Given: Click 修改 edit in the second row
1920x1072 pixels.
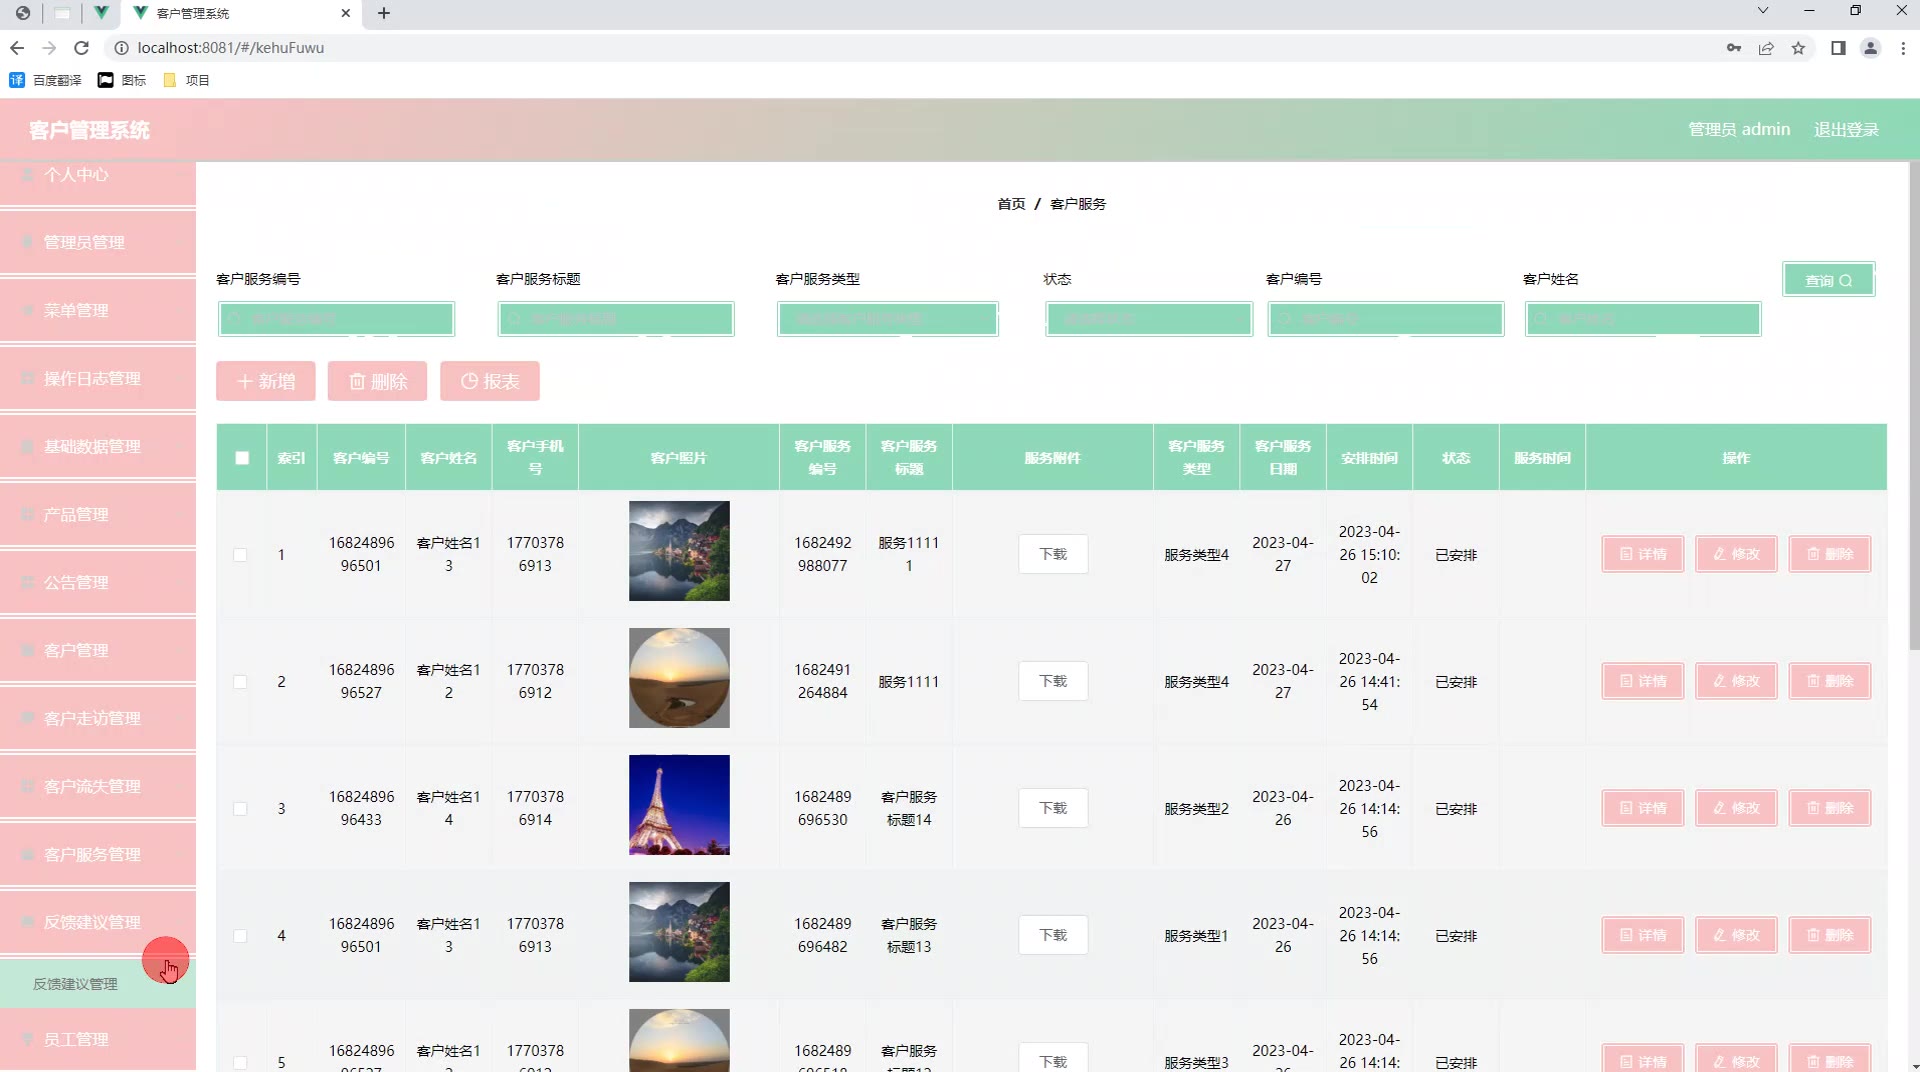Looking at the screenshot, I should point(1736,681).
